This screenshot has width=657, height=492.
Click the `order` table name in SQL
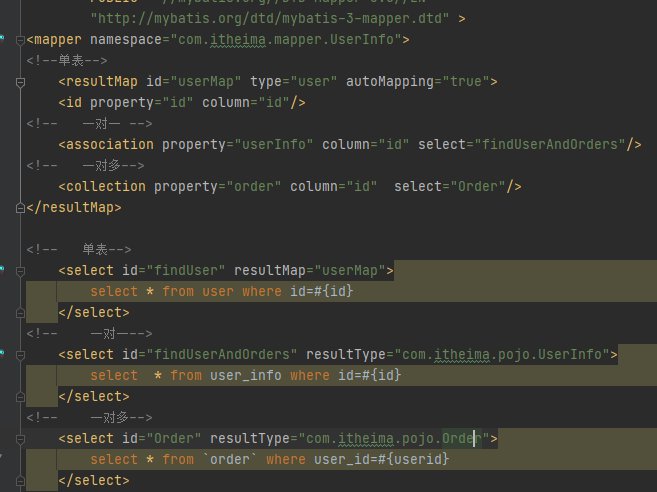click(x=230, y=459)
